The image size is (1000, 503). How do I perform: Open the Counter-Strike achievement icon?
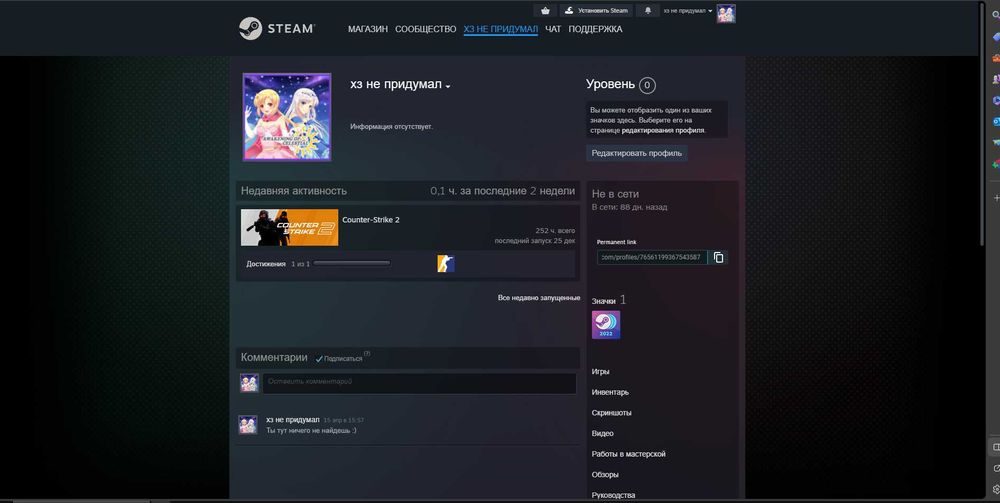[x=446, y=263]
